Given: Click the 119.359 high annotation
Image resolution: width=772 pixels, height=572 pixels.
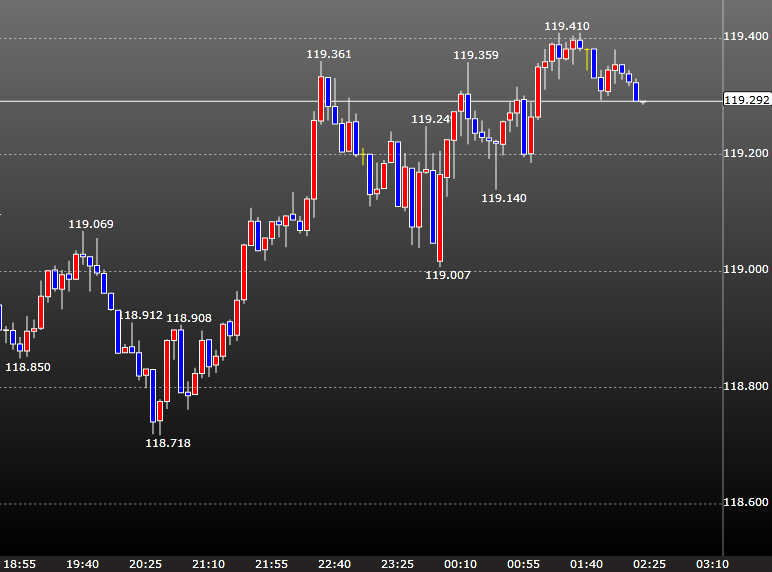Looking at the screenshot, I should pos(475,55).
